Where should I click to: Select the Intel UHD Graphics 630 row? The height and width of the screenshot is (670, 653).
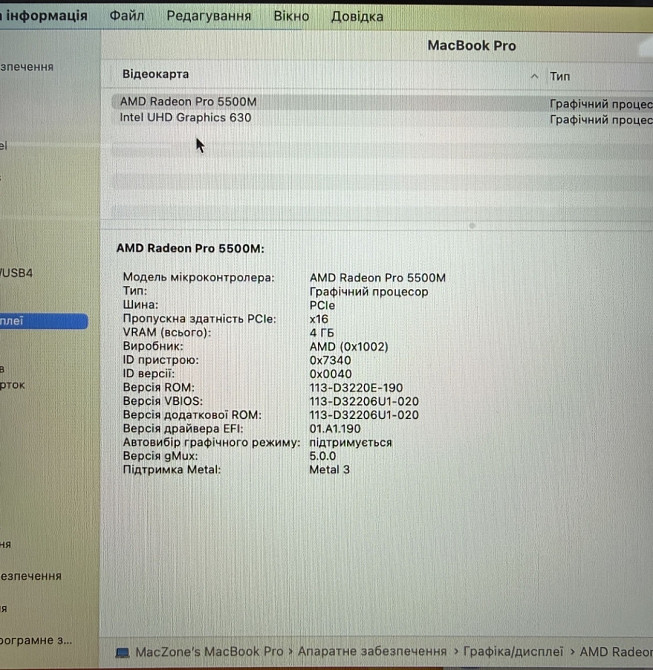pos(382,118)
